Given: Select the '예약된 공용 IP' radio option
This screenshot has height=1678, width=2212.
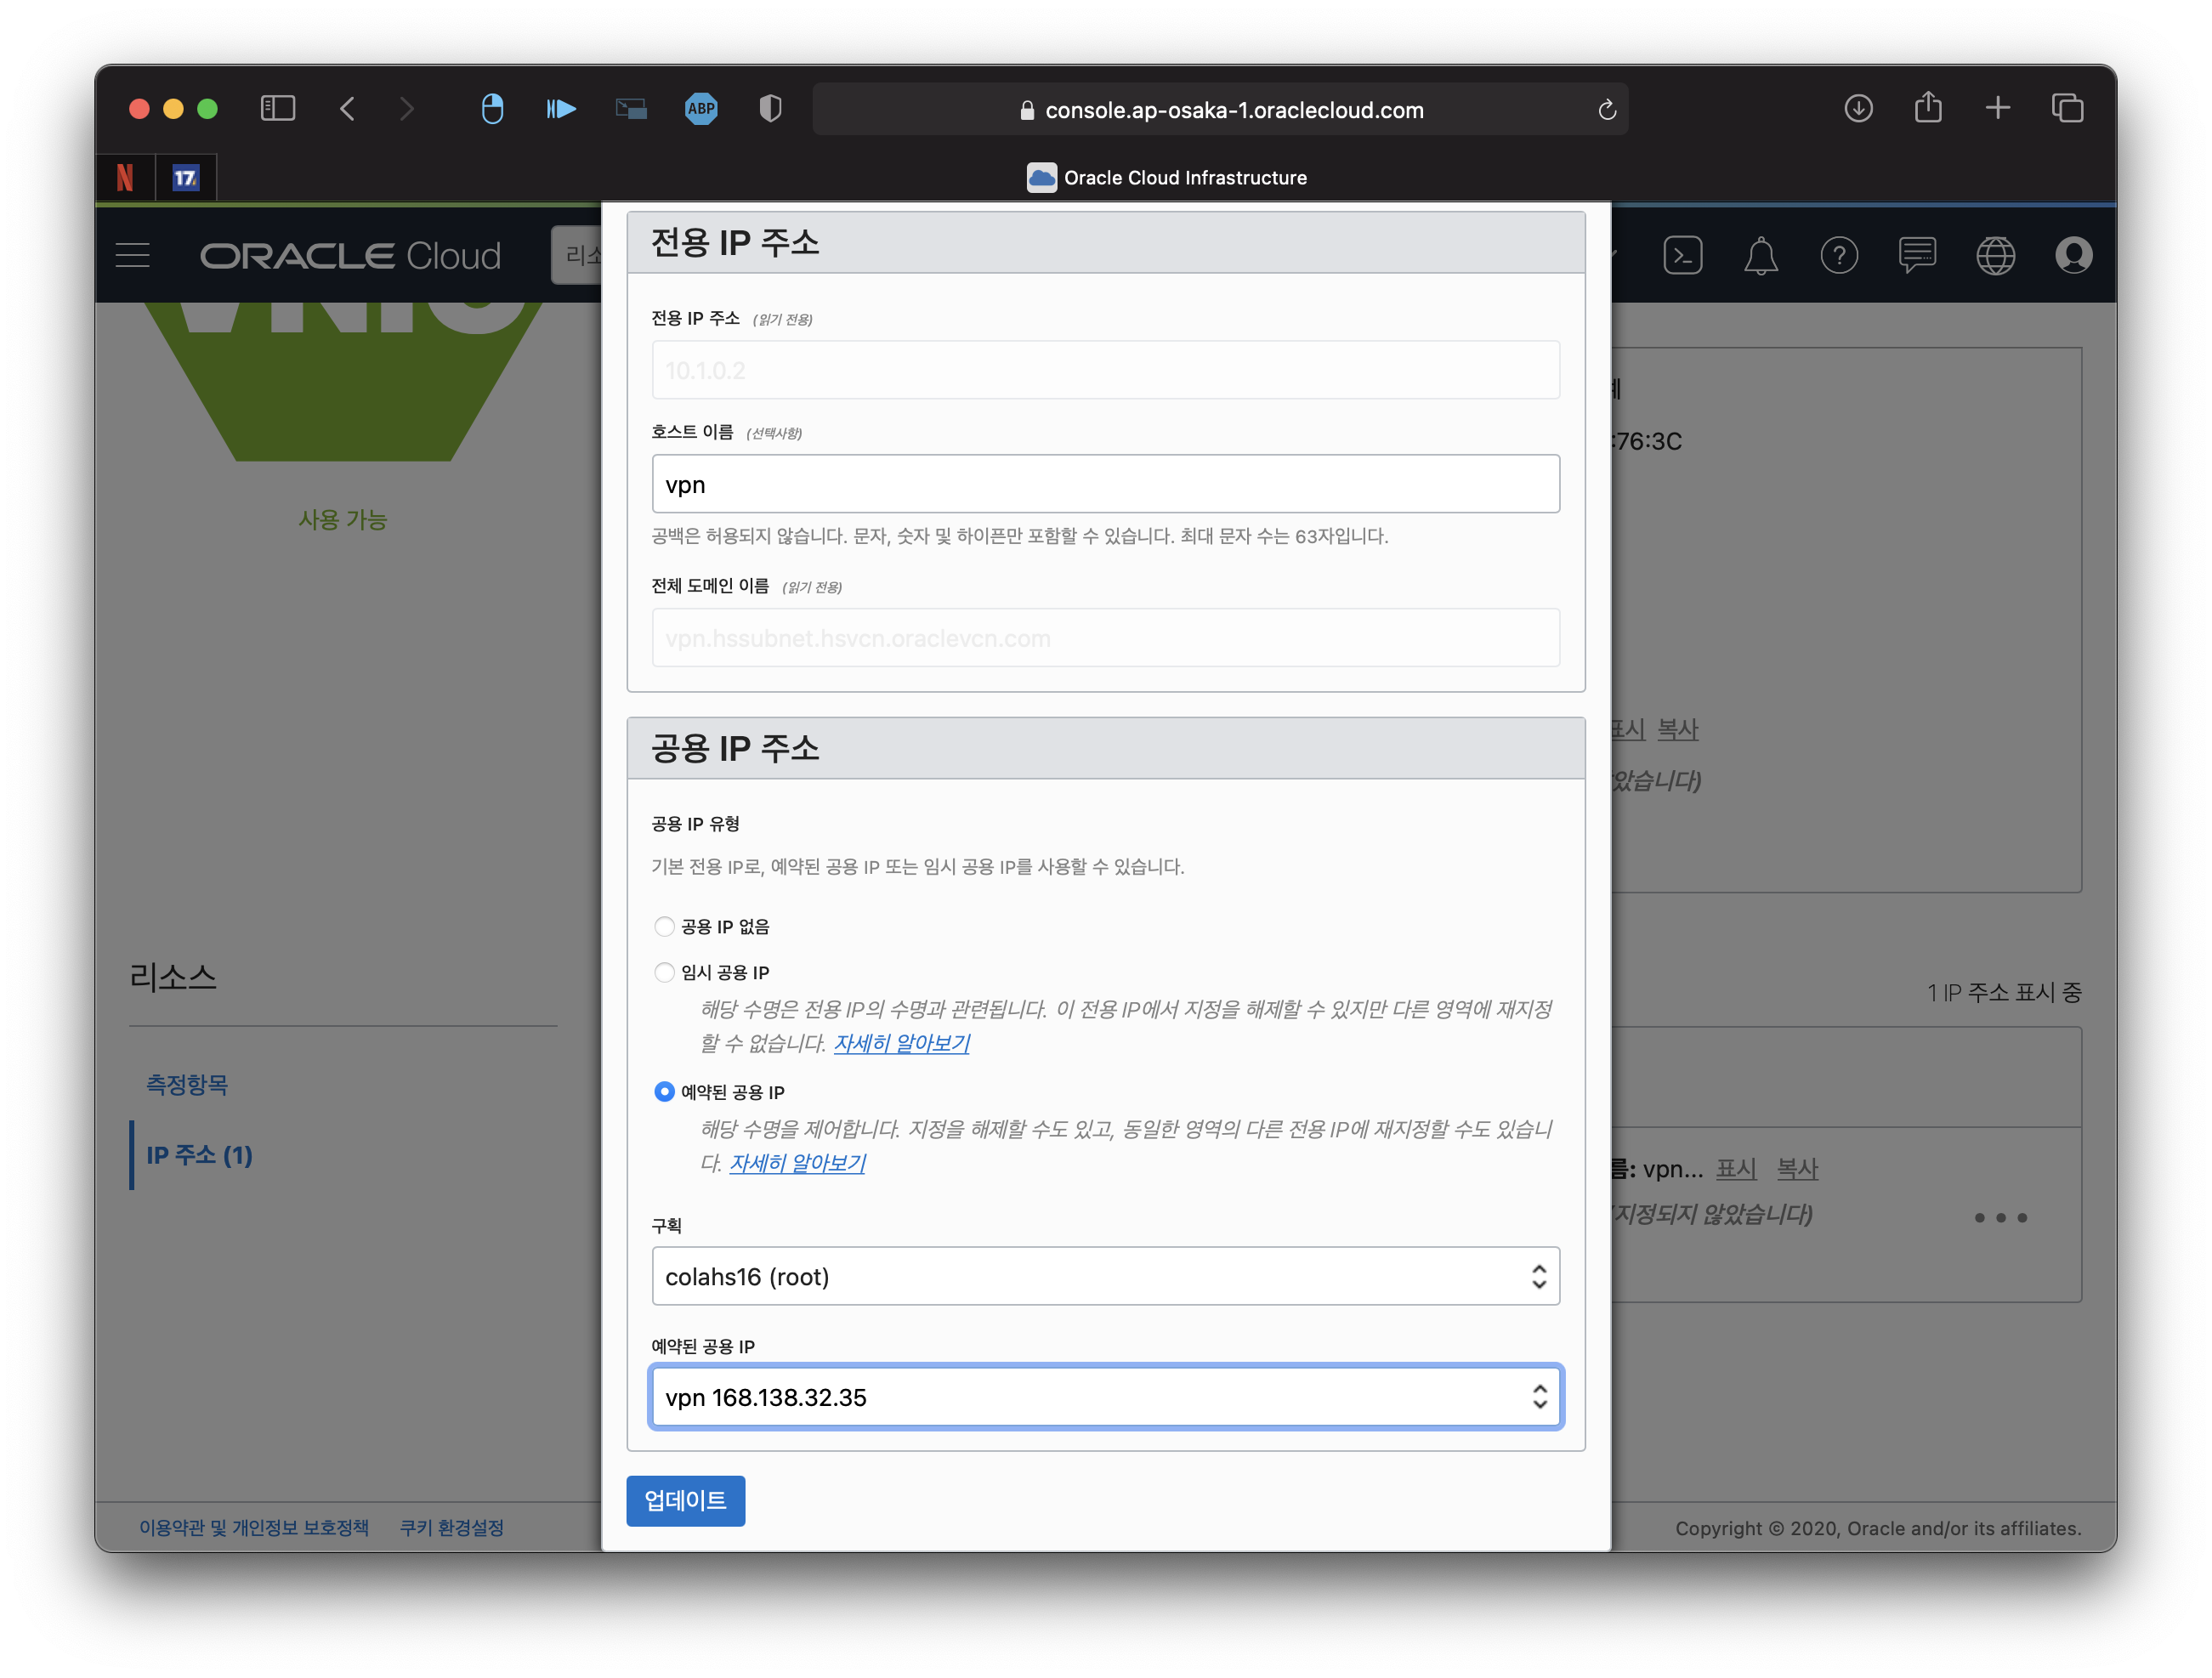Looking at the screenshot, I should pyautogui.click(x=664, y=1091).
